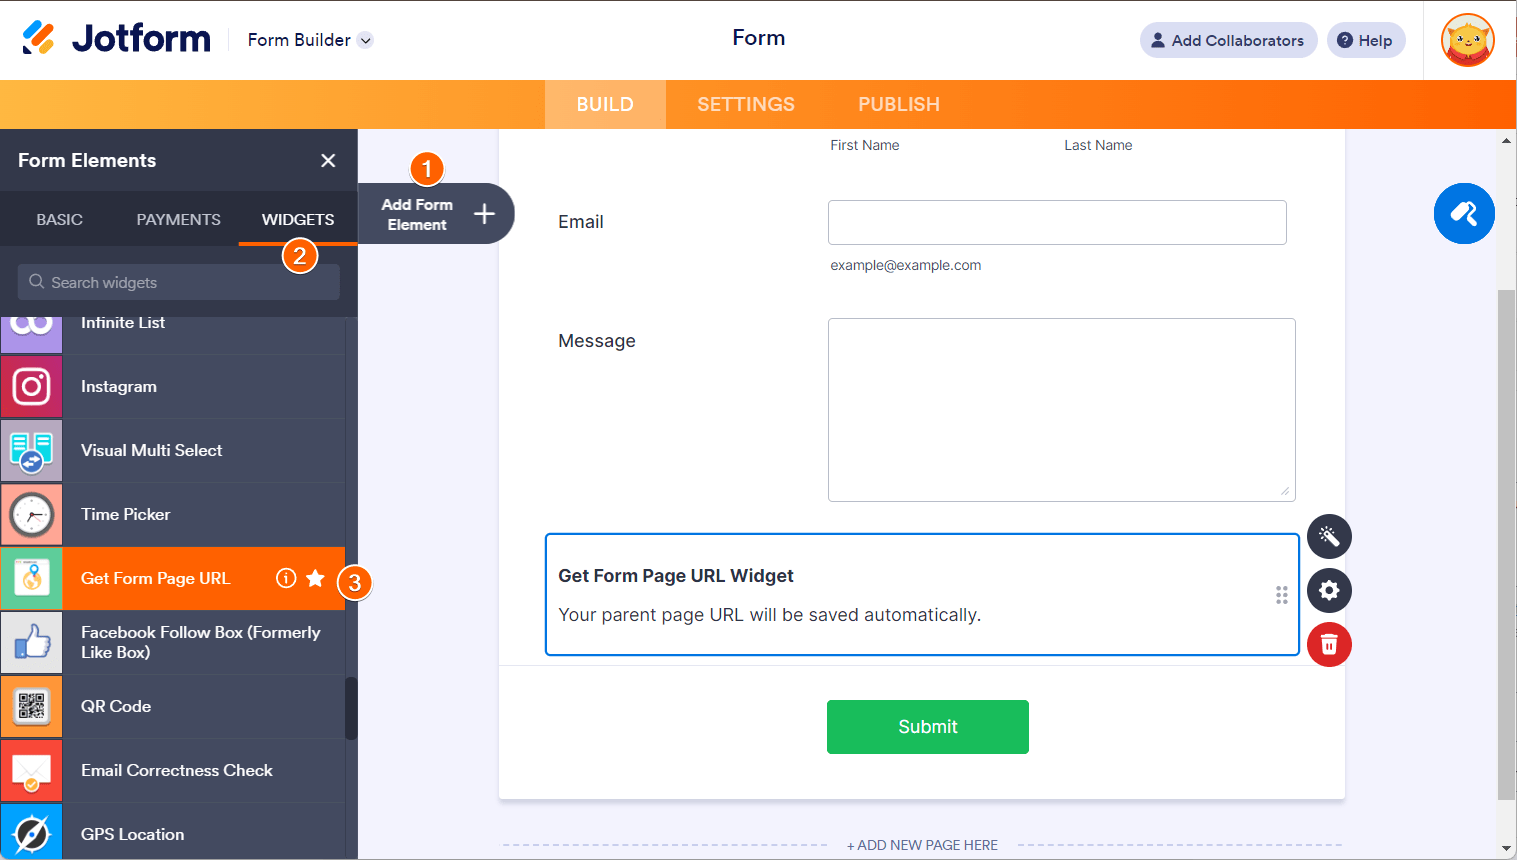Switch to the Payments elements tab

[178, 219]
